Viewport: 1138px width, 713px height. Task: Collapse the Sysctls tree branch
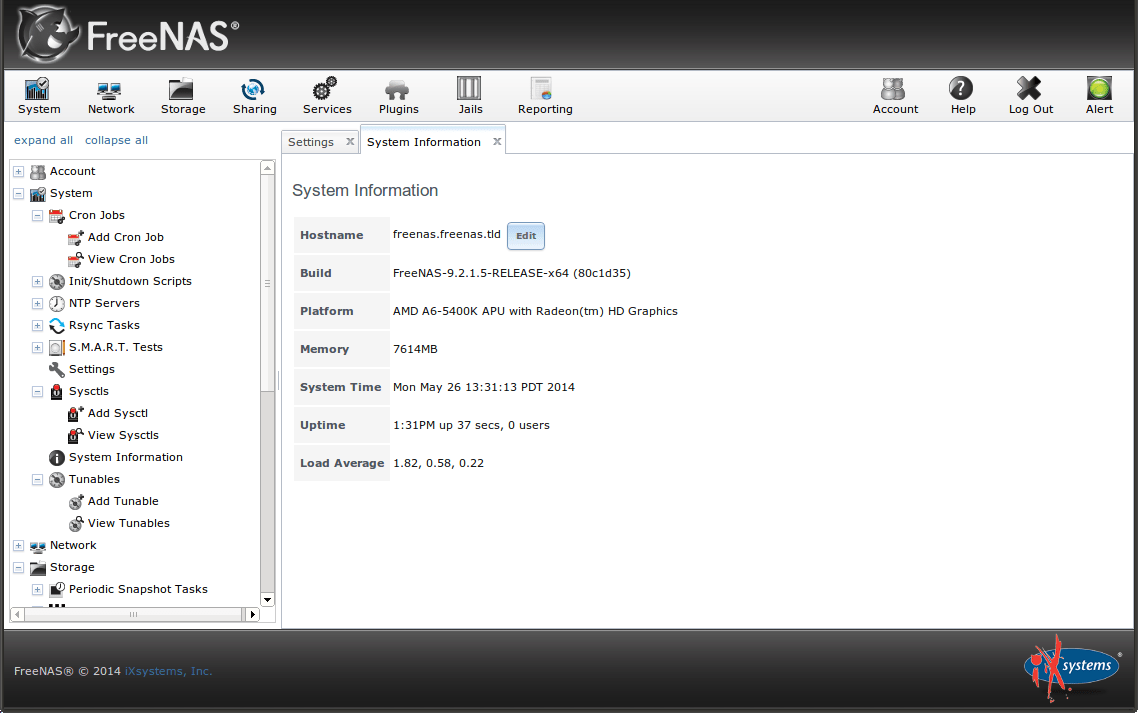37,391
